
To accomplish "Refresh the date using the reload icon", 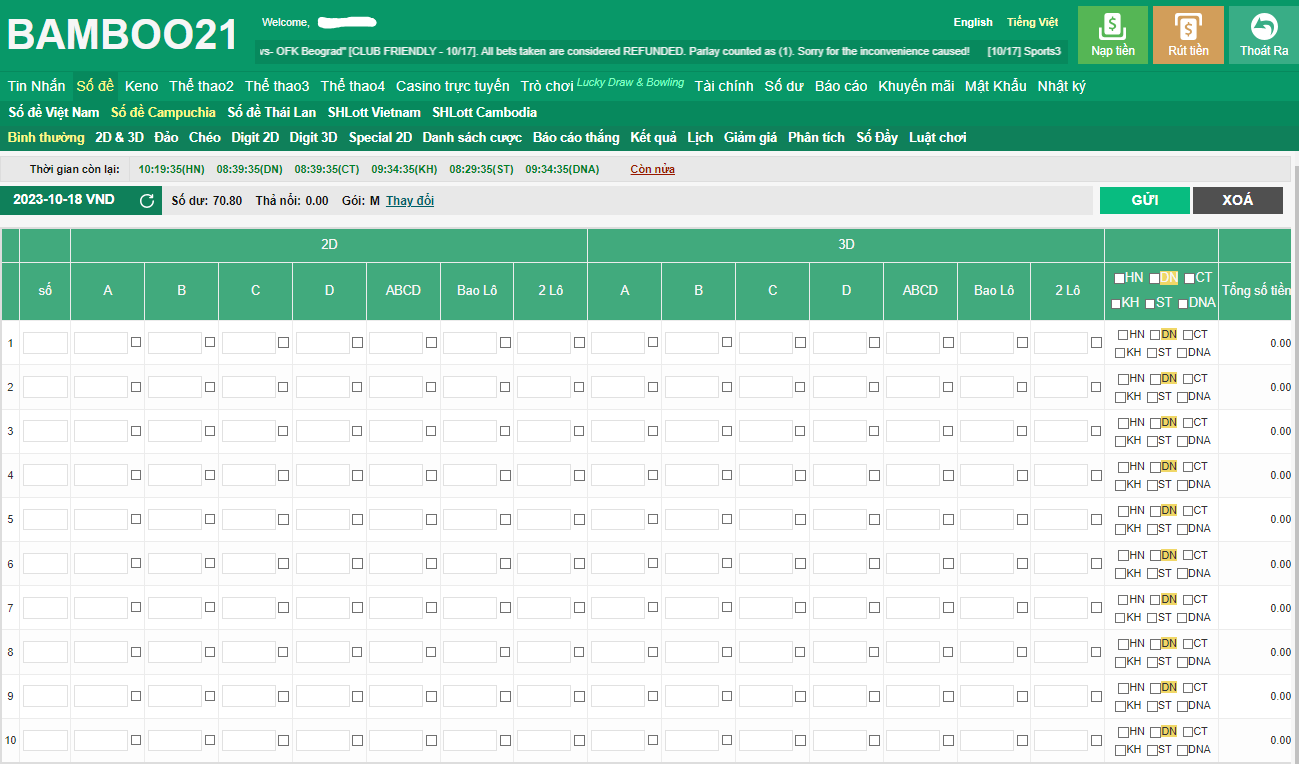I will coord(147,201).
